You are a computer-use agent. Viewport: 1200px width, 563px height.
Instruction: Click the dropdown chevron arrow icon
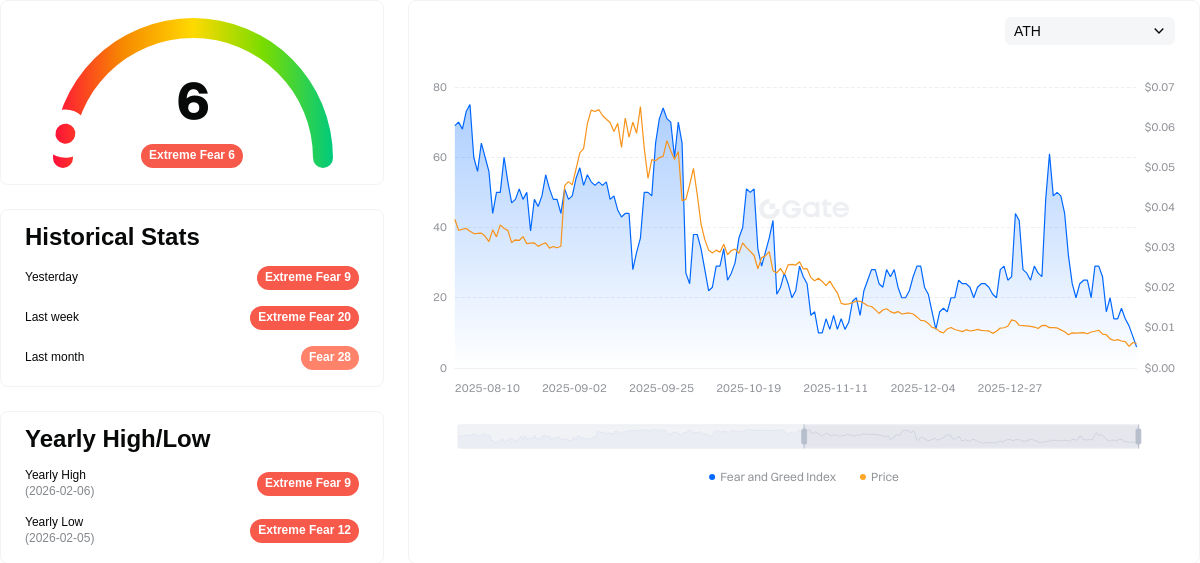point(1159,31)
